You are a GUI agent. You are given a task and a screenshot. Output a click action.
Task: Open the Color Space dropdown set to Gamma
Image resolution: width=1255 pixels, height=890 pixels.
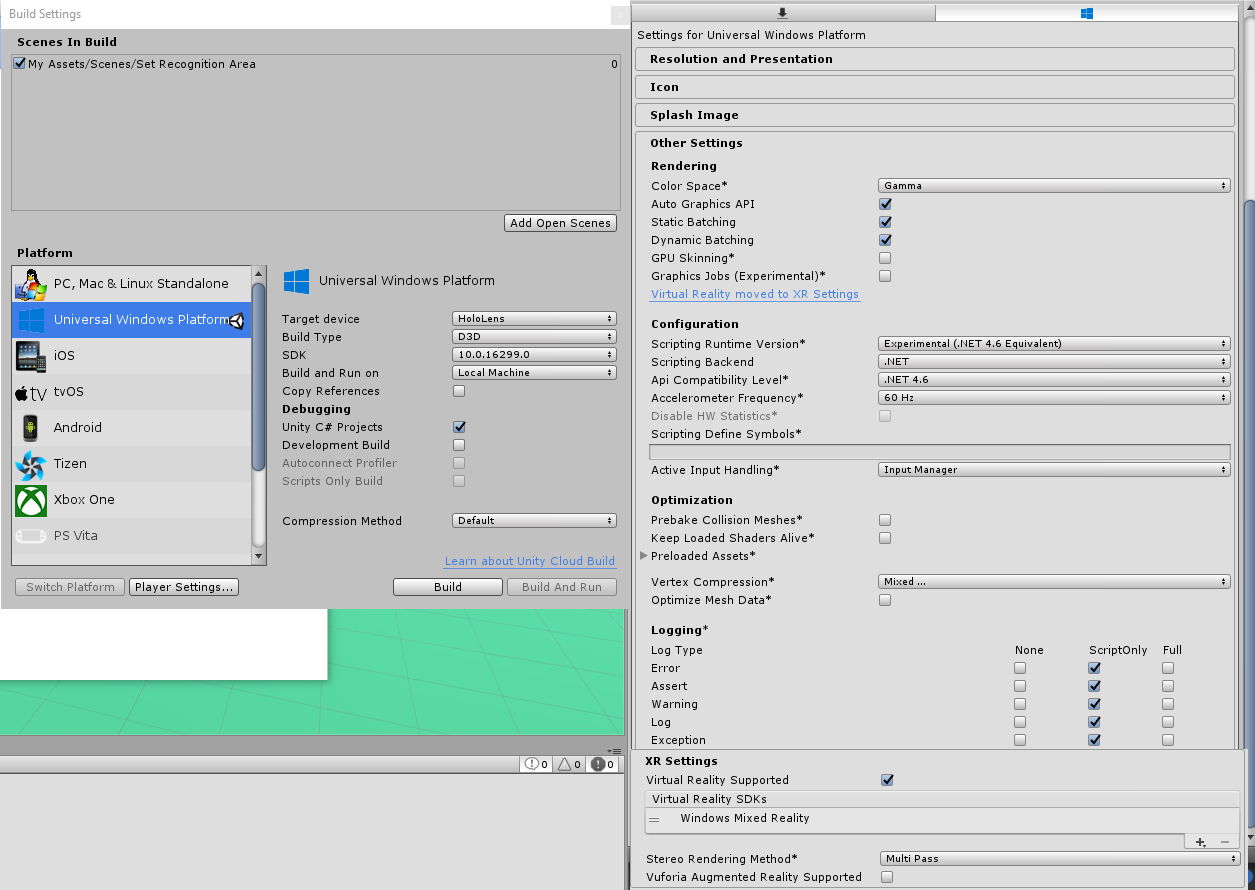(1053, 185)
